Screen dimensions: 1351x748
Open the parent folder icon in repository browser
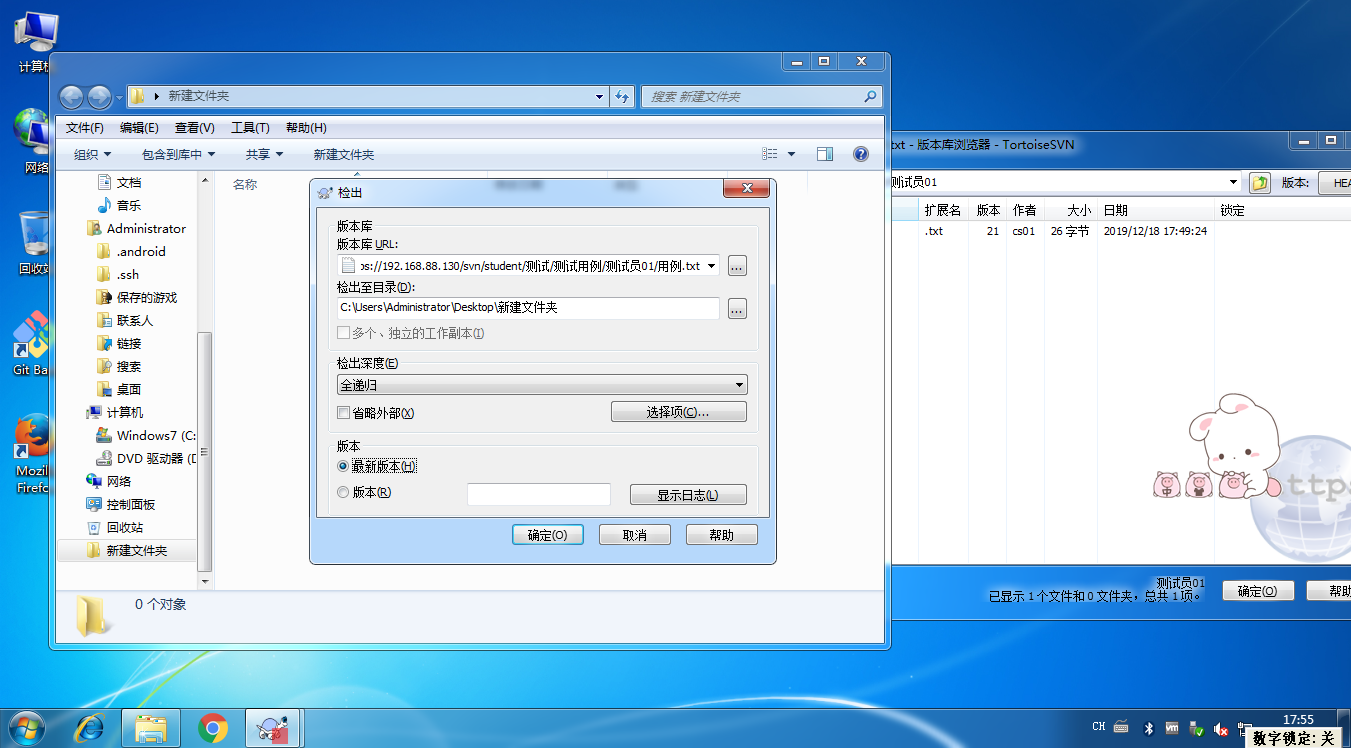tap(1260, 182)
